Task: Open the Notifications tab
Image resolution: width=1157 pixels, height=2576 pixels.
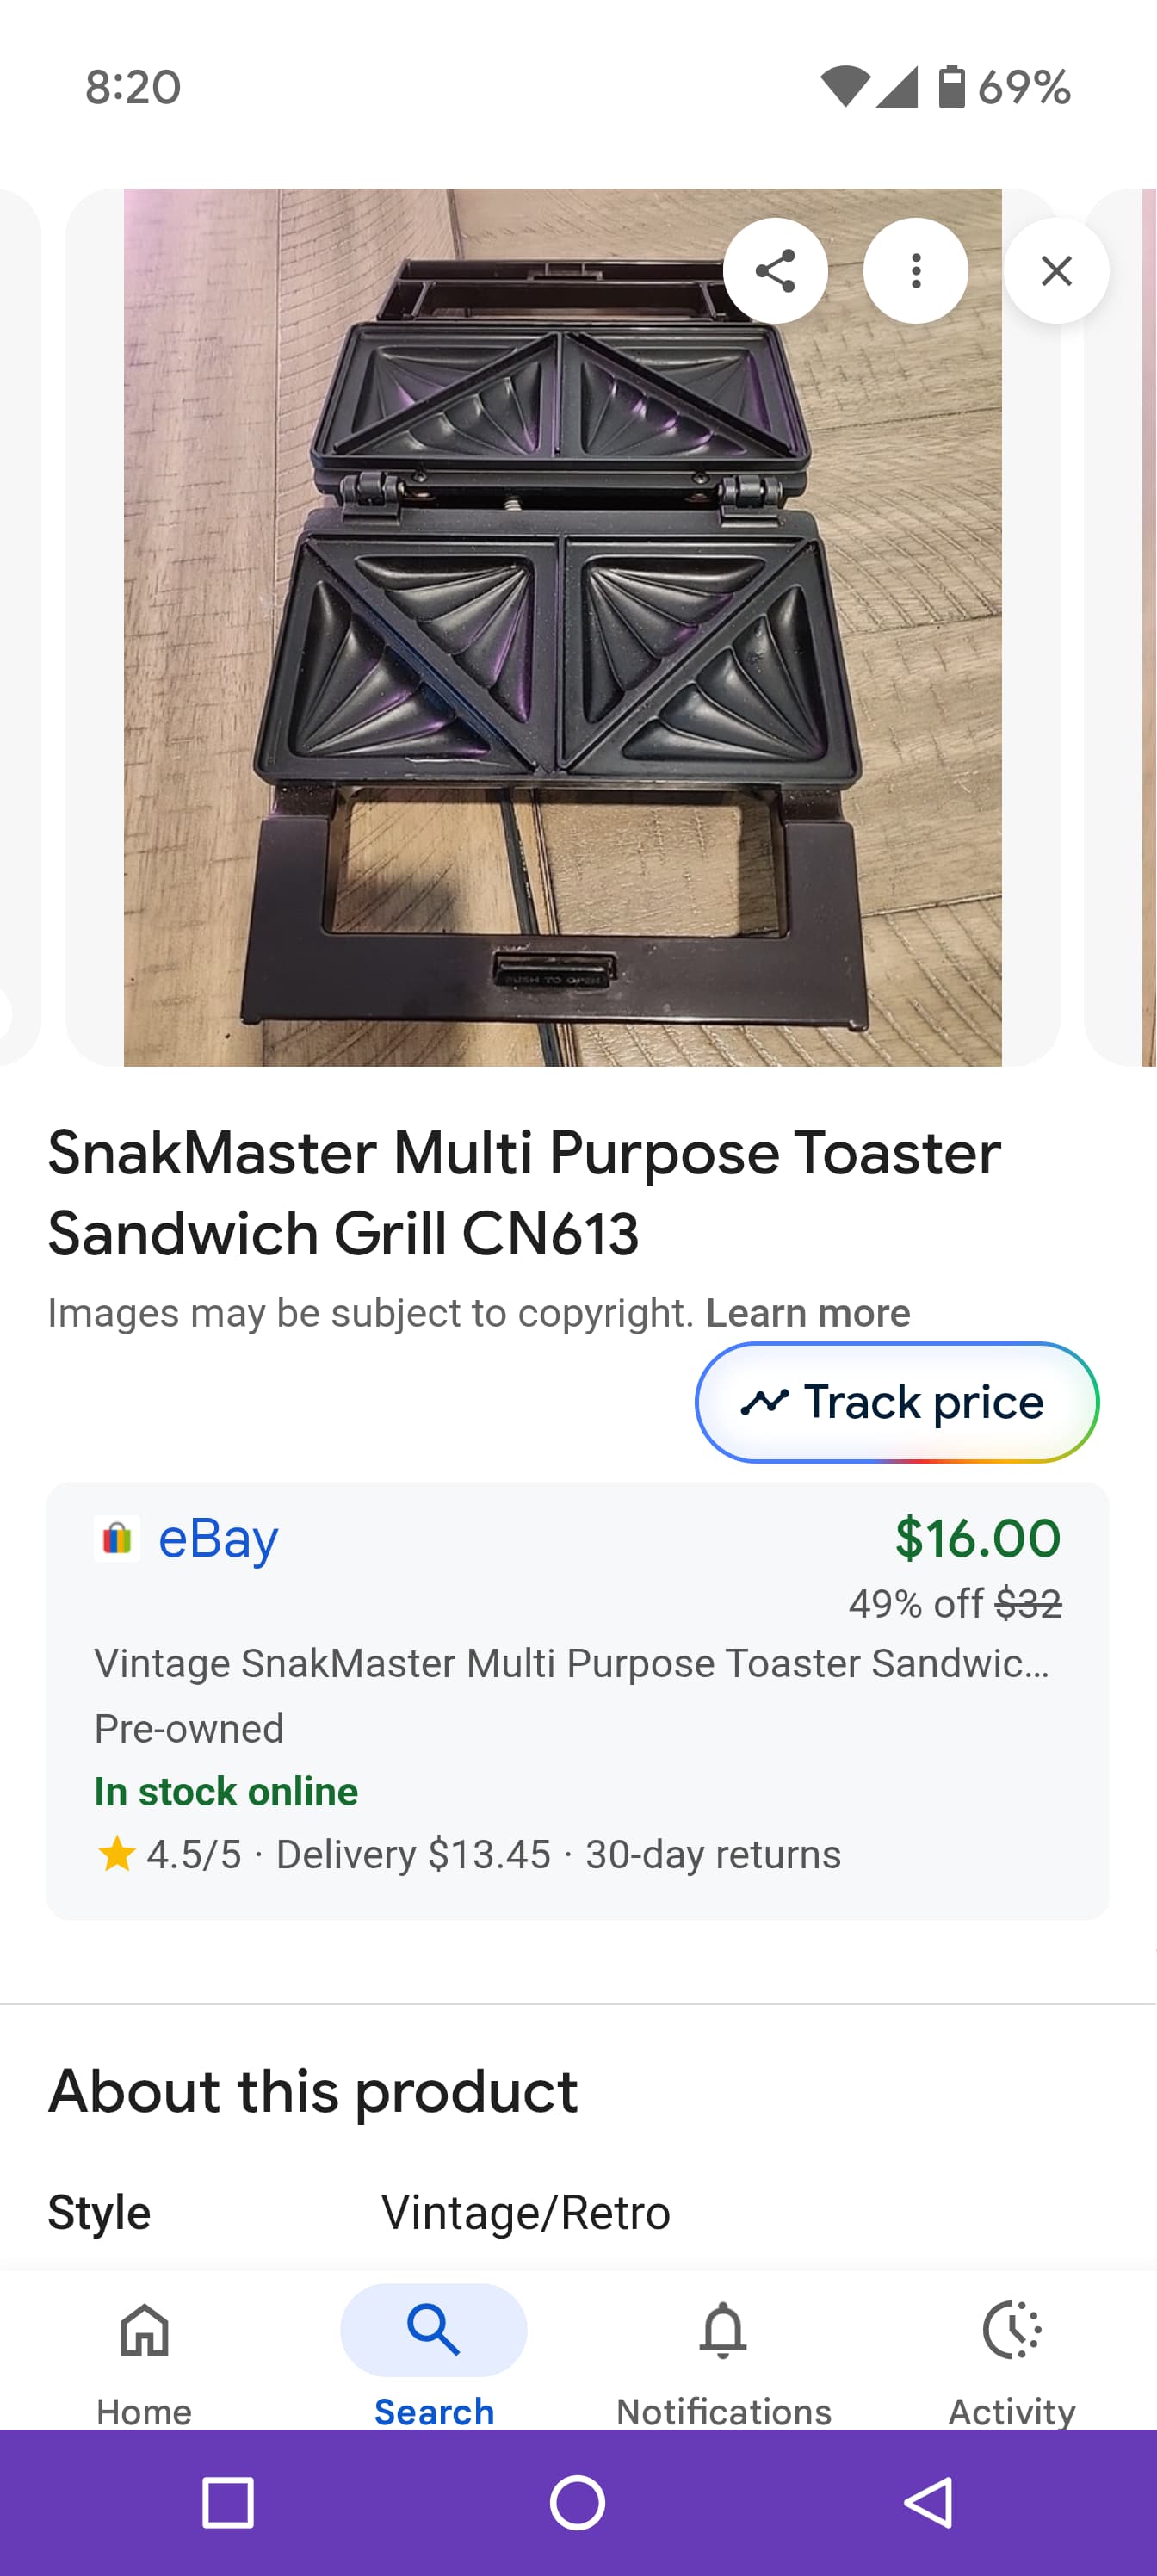Action: point(723,2356)
